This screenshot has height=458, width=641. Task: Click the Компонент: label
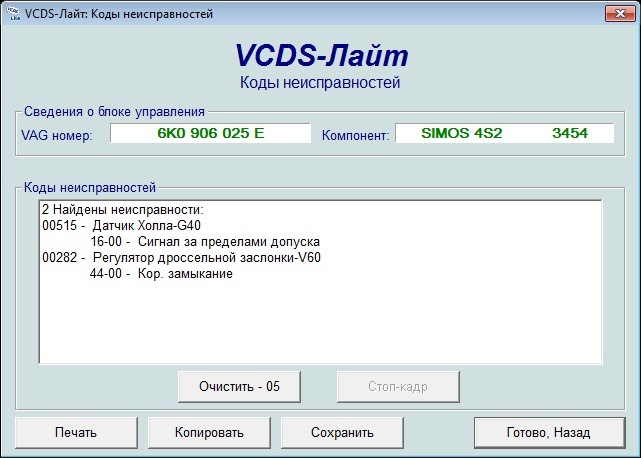pyautogui.click(x=356, y=135)
